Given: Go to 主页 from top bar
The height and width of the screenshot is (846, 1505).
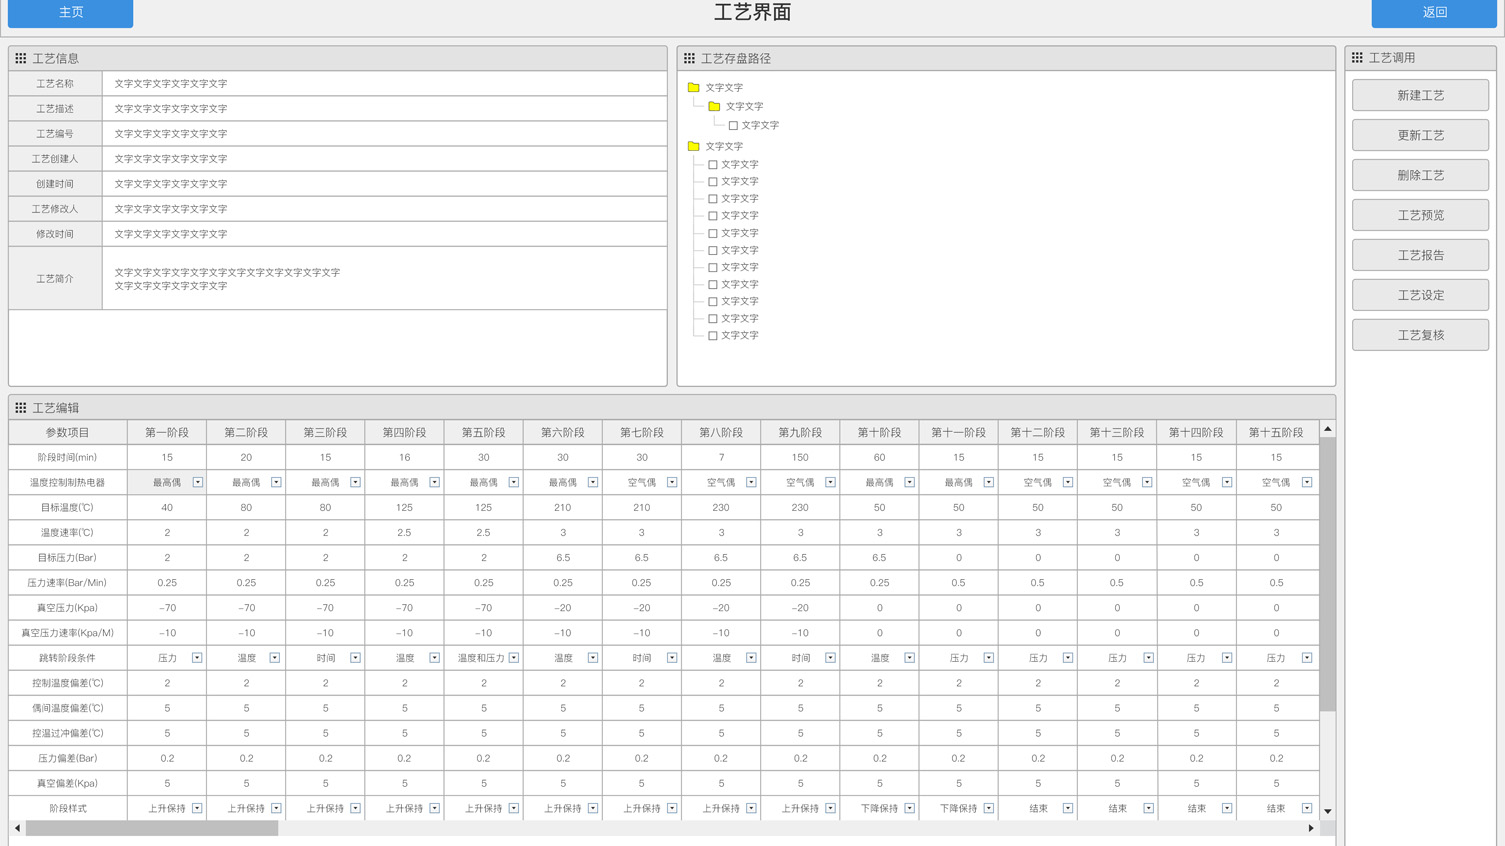Looking at the screenshot, I should [70, 12].
